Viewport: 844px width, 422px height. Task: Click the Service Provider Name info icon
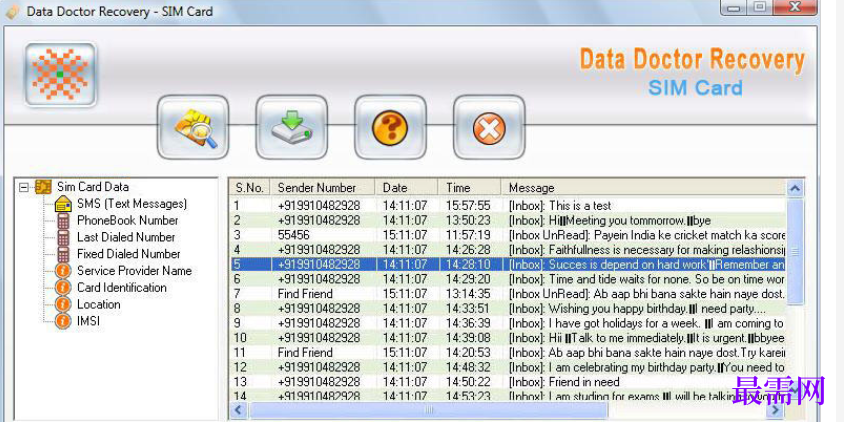tap(63, 271)
